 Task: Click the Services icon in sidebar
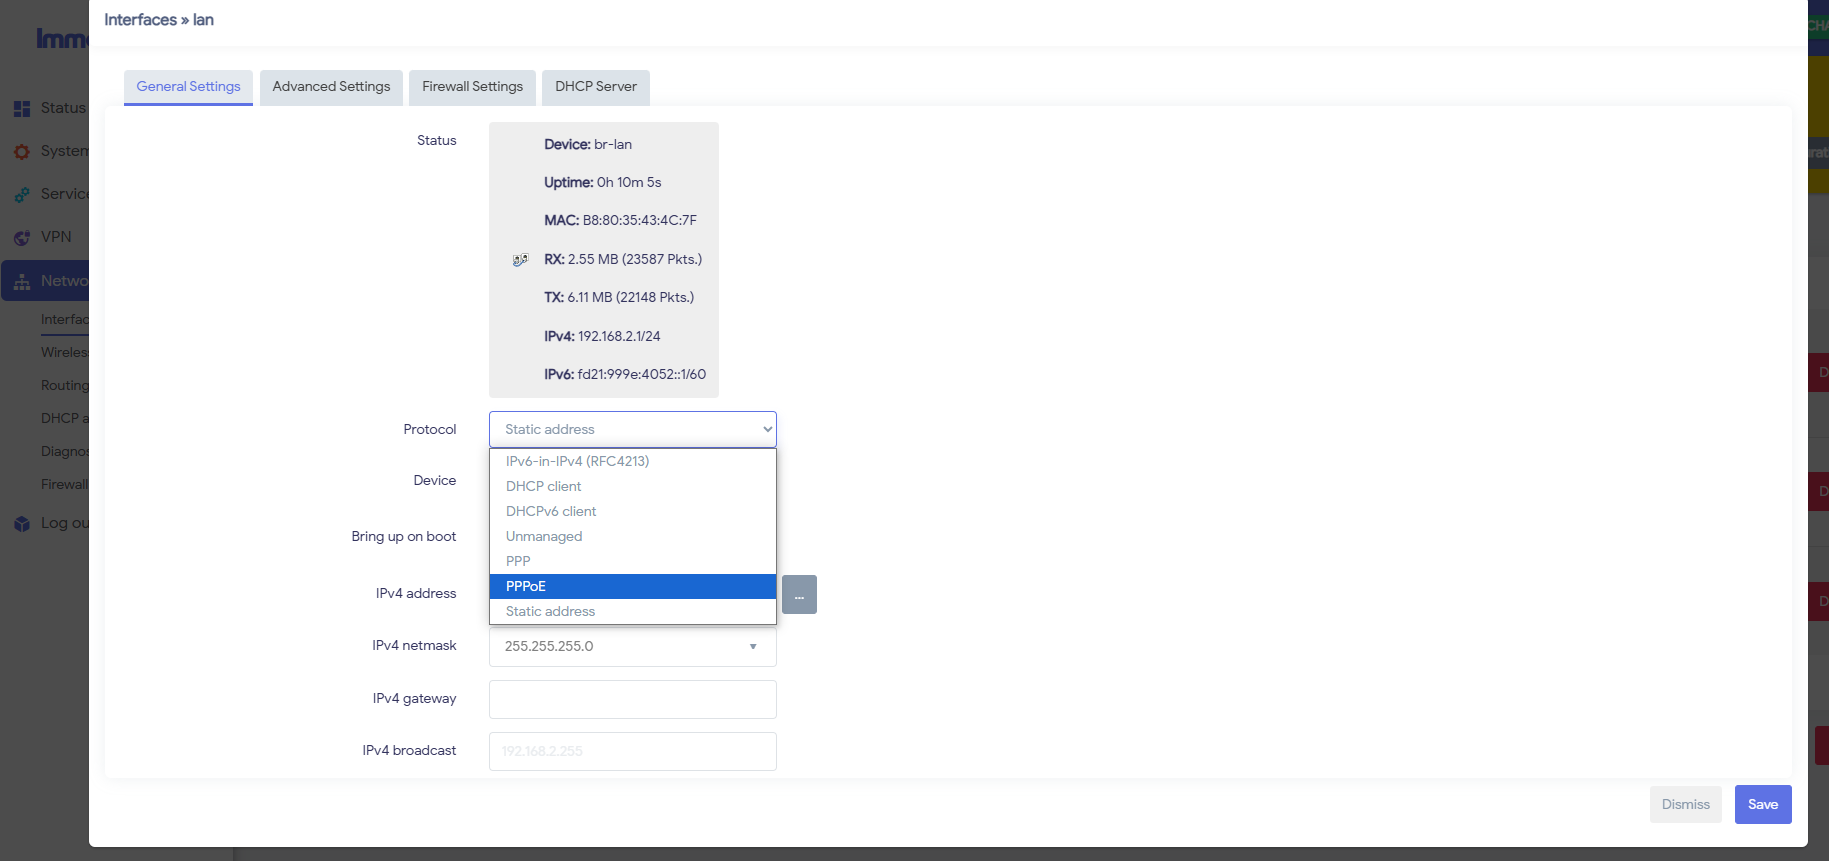(x=22, y=195)
